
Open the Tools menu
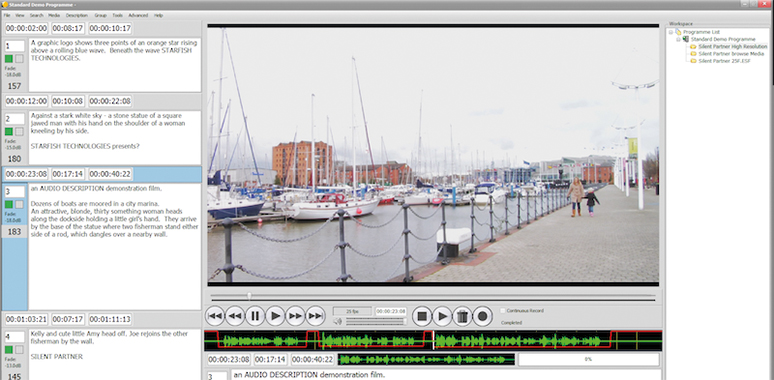pos(117,16)
